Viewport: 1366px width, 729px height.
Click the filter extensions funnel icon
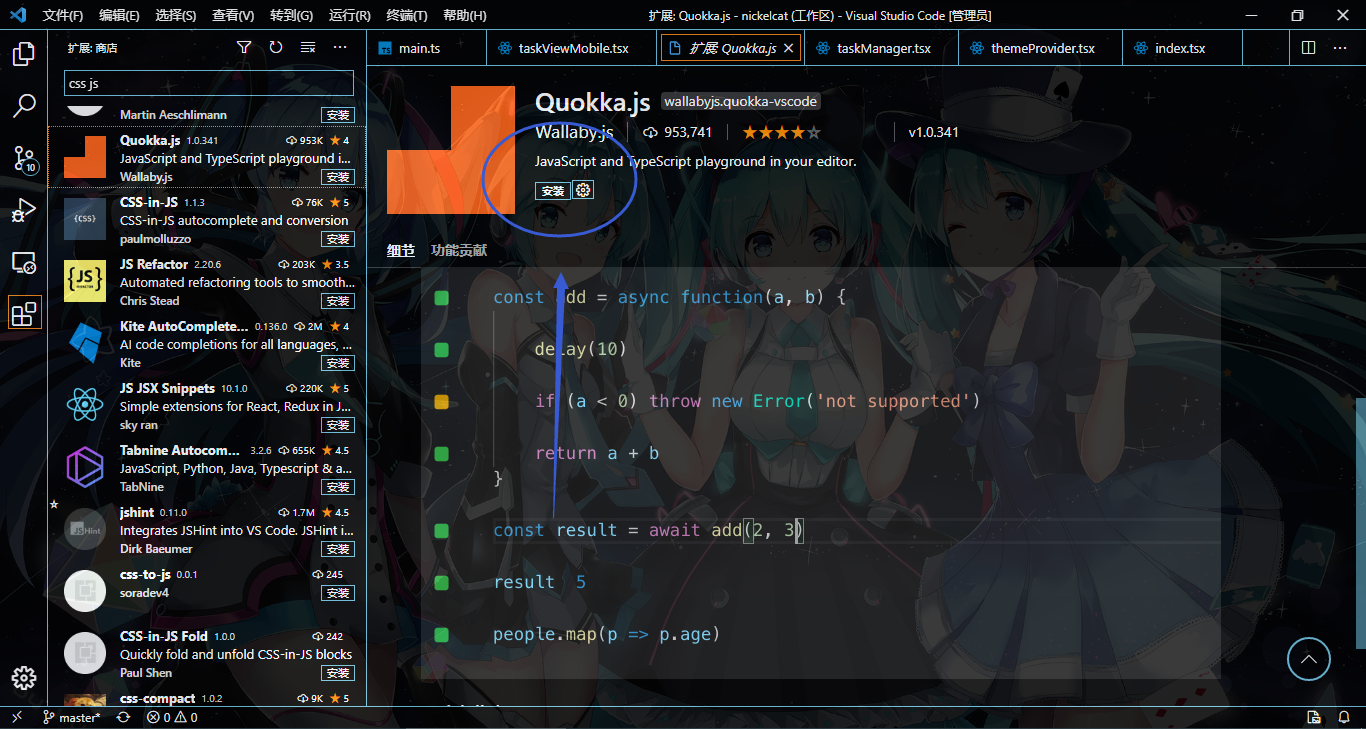pos(244,47)
